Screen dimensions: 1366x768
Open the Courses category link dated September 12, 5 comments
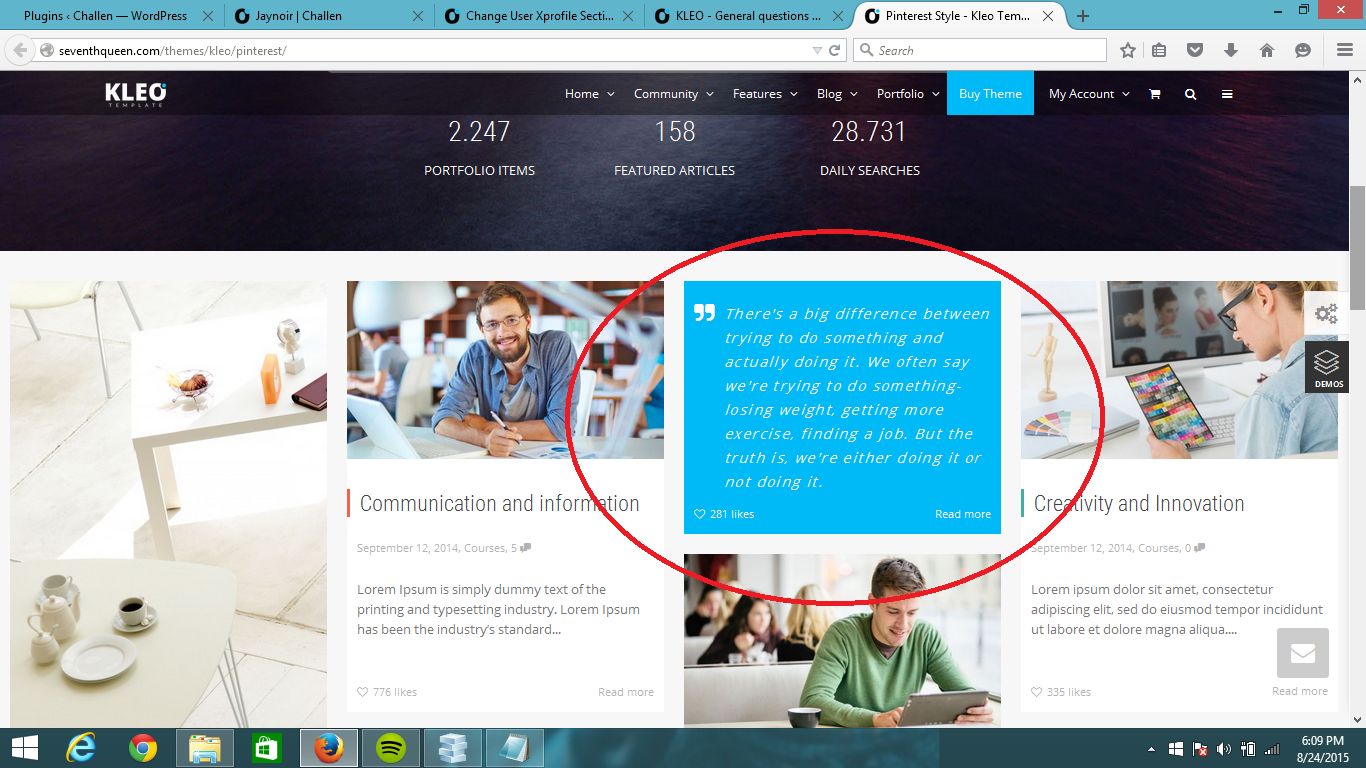click(485, 548)
